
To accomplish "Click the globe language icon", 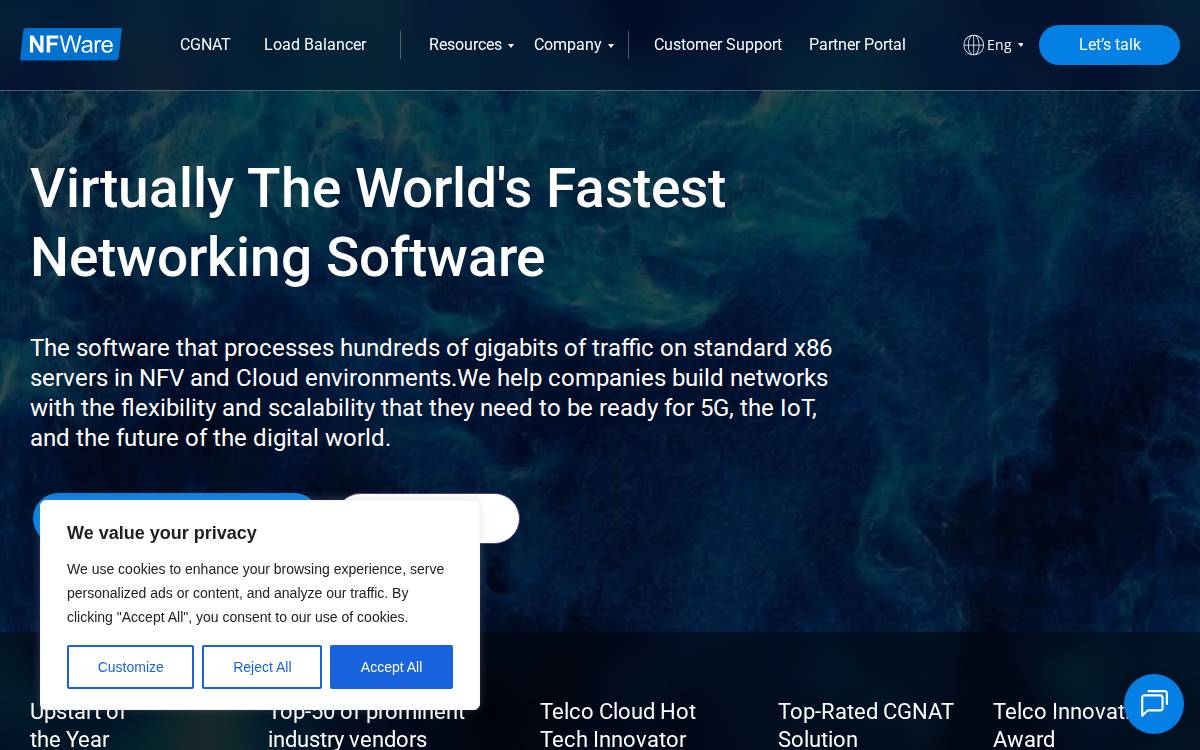I will pyautogui.click(x=973, y=45).
